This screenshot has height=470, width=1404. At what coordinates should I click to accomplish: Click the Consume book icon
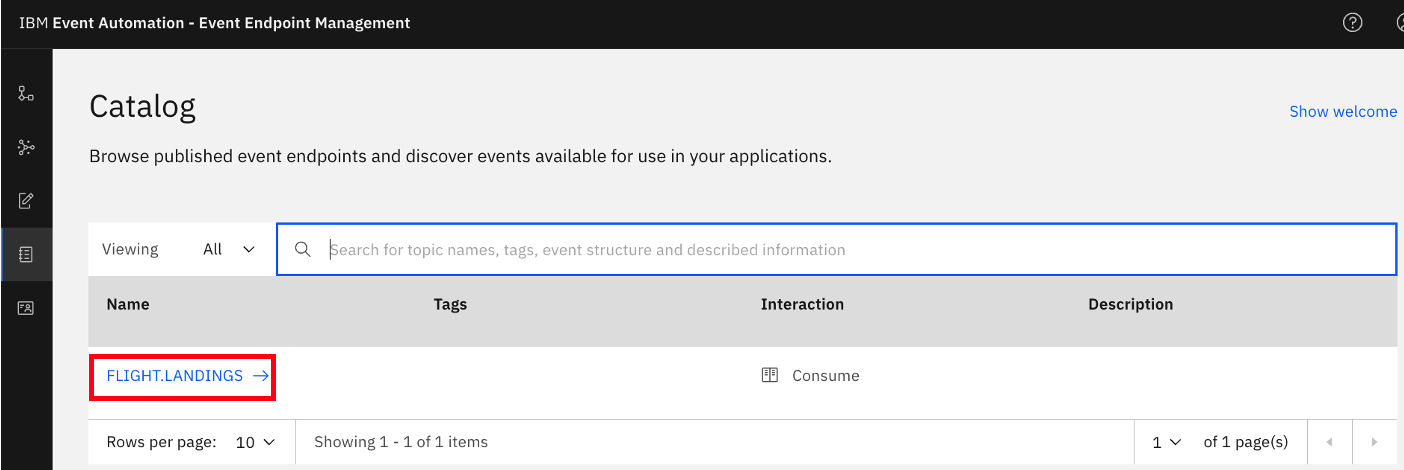pyautogui.click(x=769, y=376)
